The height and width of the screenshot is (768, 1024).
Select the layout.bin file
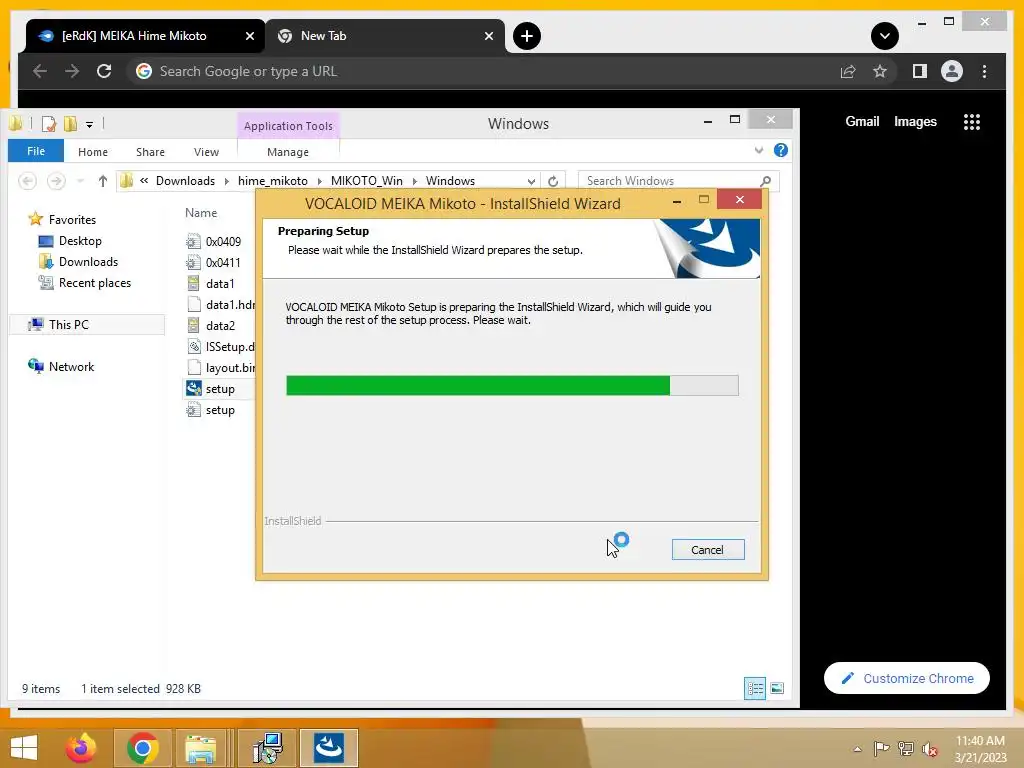pyautogui.click(x=221, y=368)
